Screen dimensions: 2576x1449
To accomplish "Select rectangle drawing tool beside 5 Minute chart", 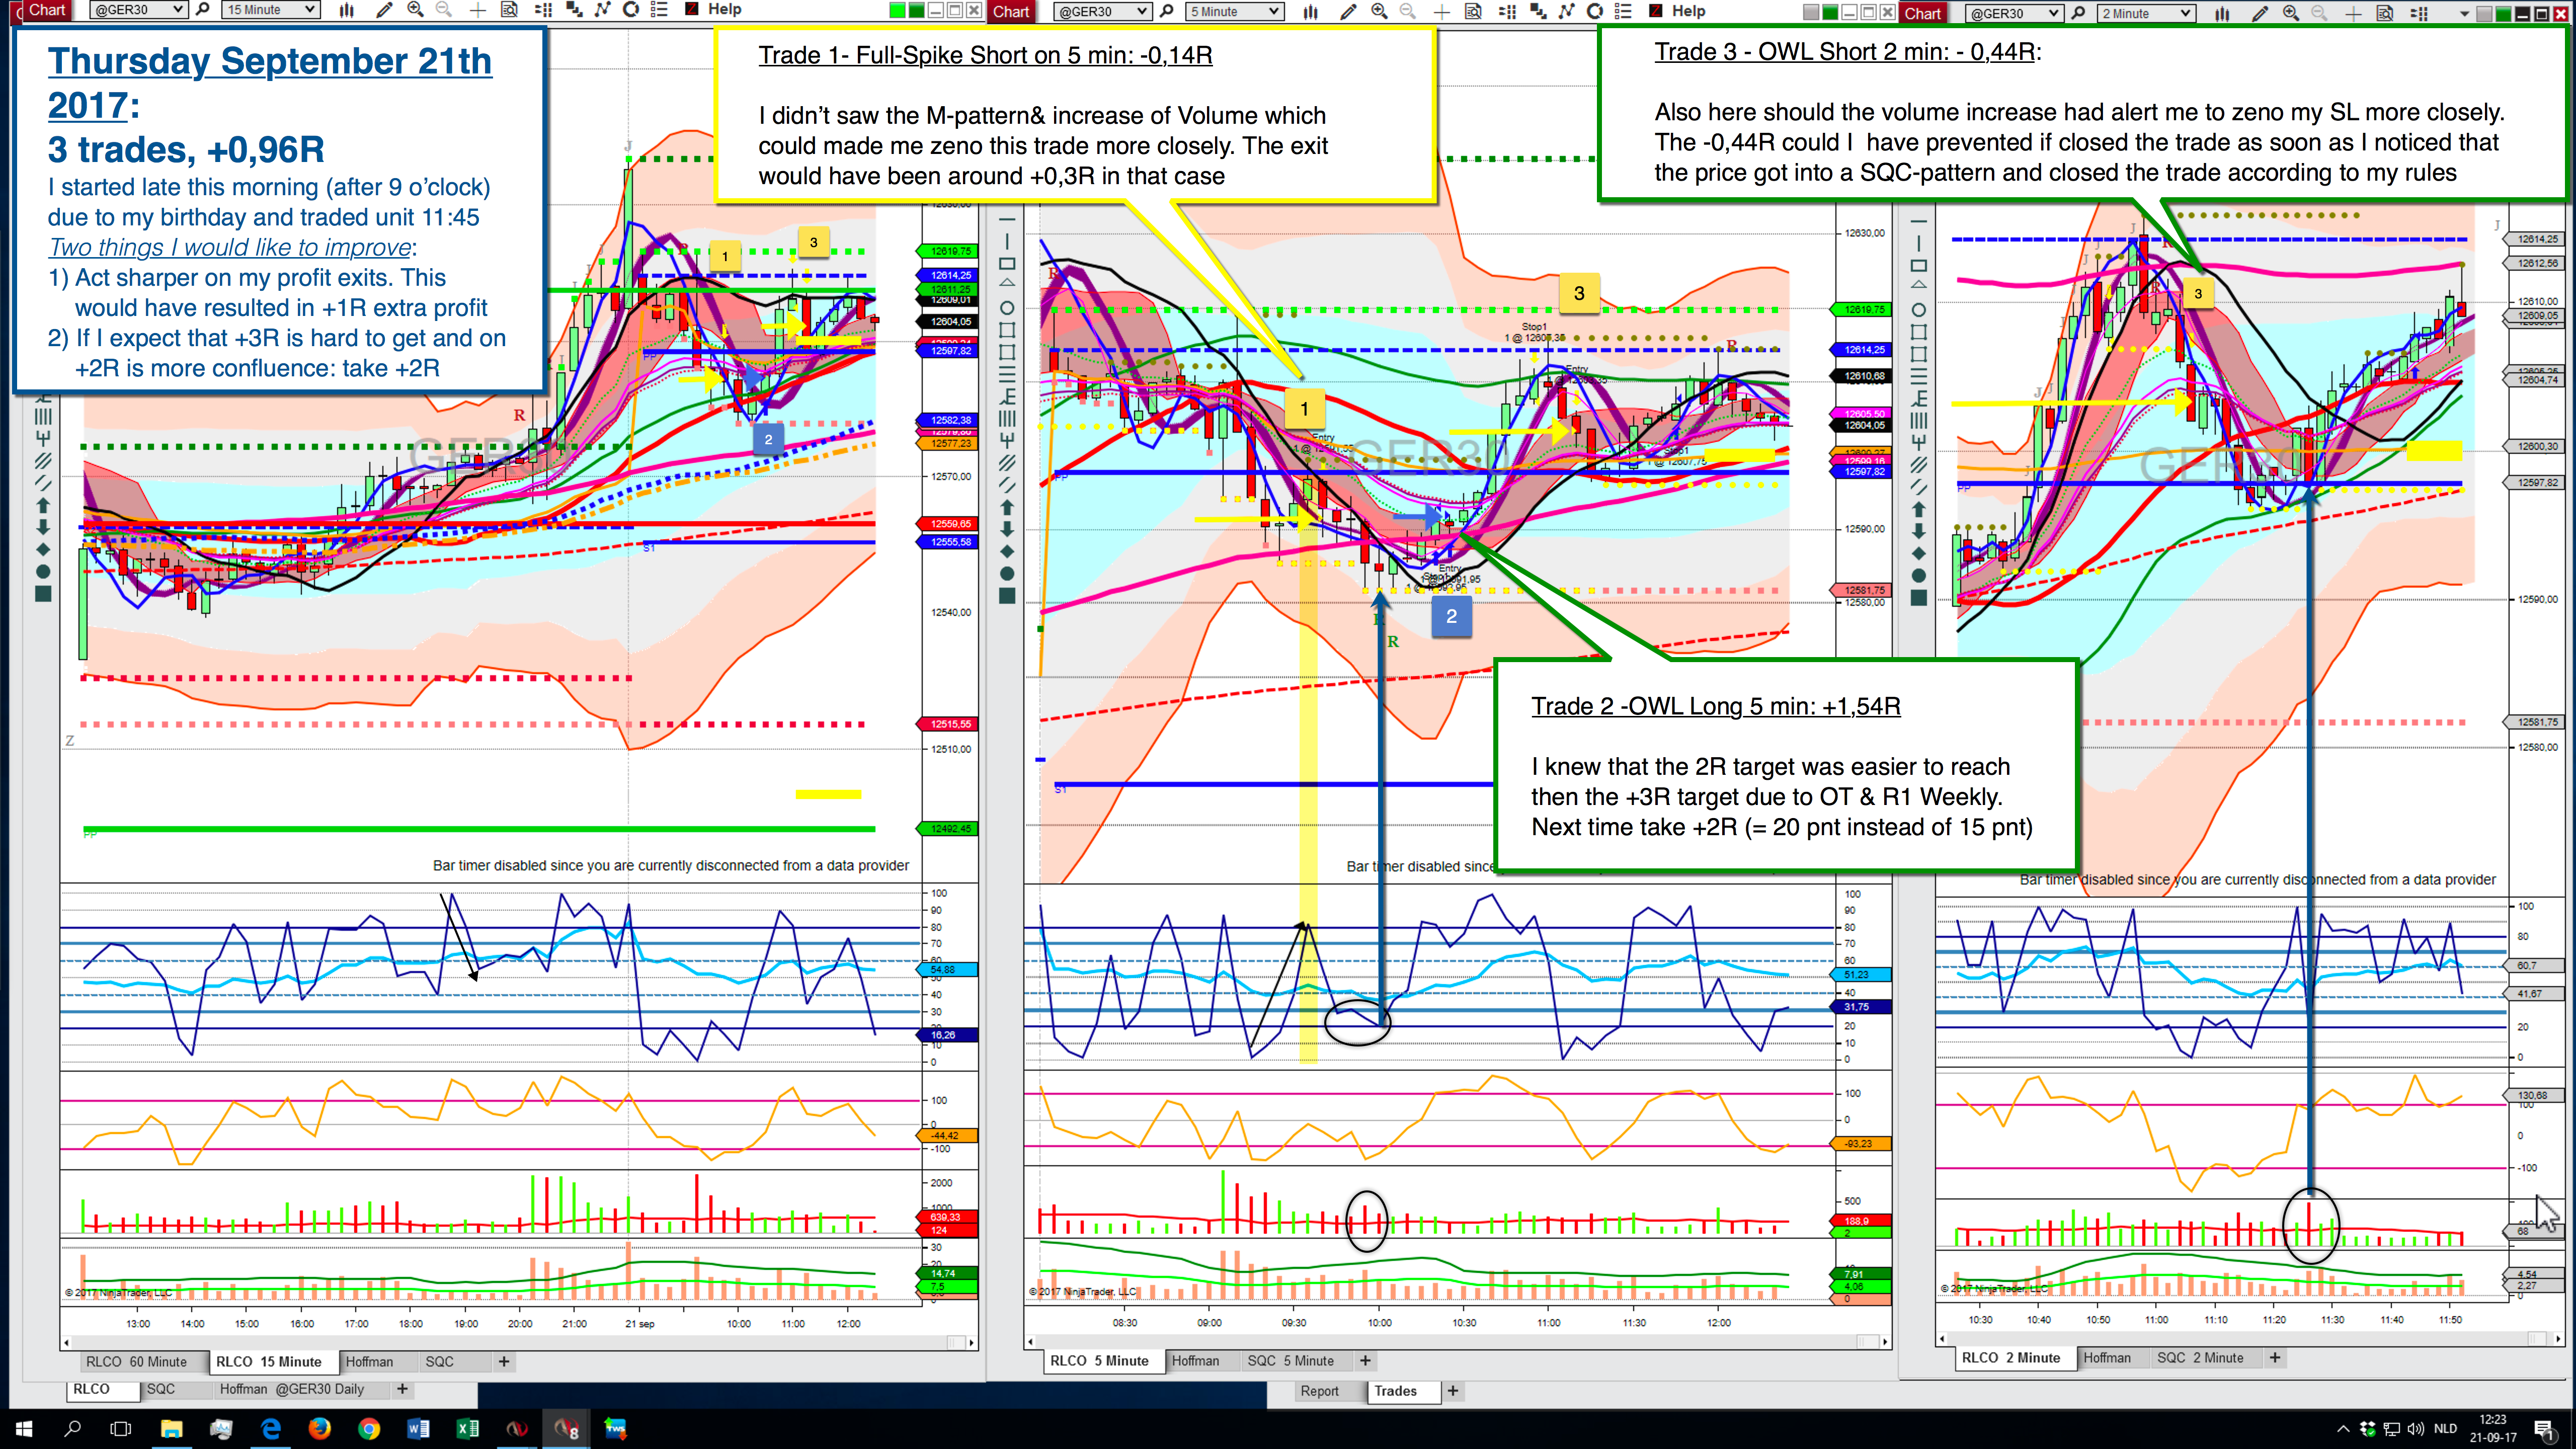I will click(1007, 264).
